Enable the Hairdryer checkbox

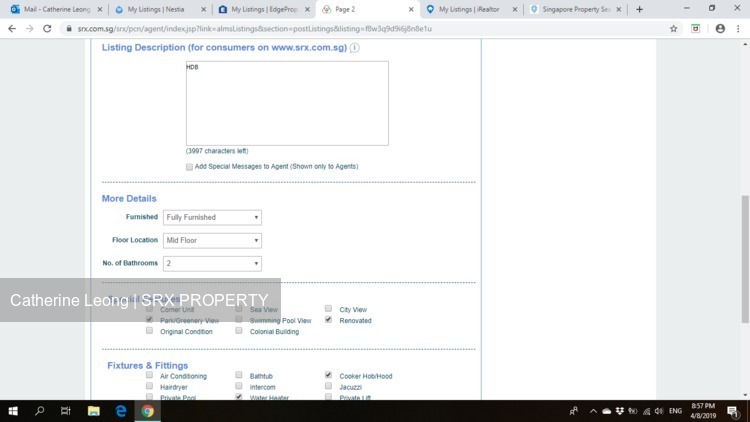[x=149, y=386]
